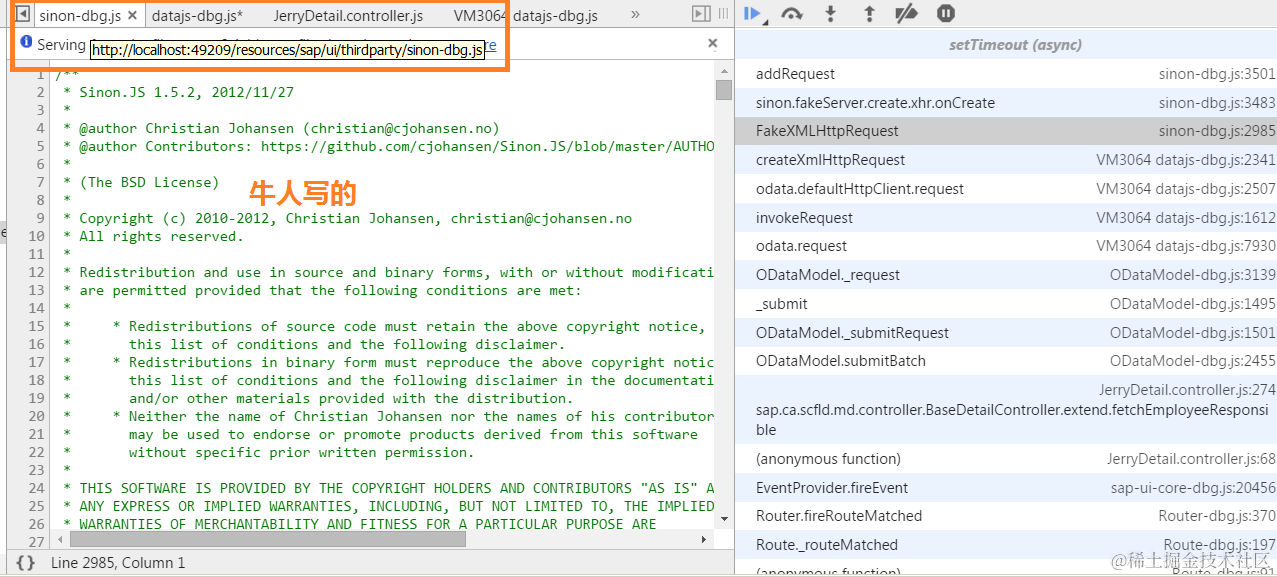The image size is (1277, 577).
Task: Click the Step out of current function icon
Action: click(x=869, y=14)
